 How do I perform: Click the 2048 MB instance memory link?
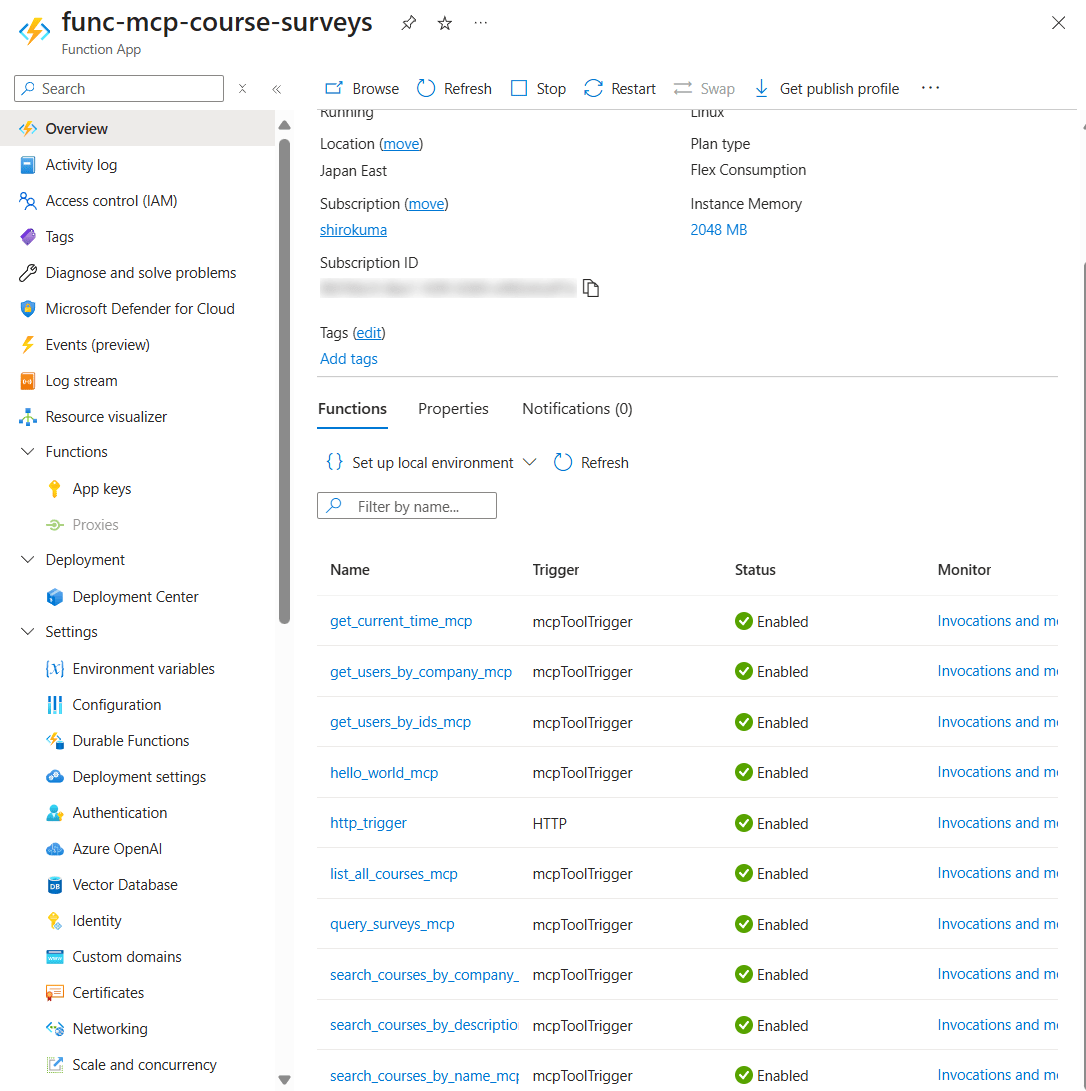[719, 230]
